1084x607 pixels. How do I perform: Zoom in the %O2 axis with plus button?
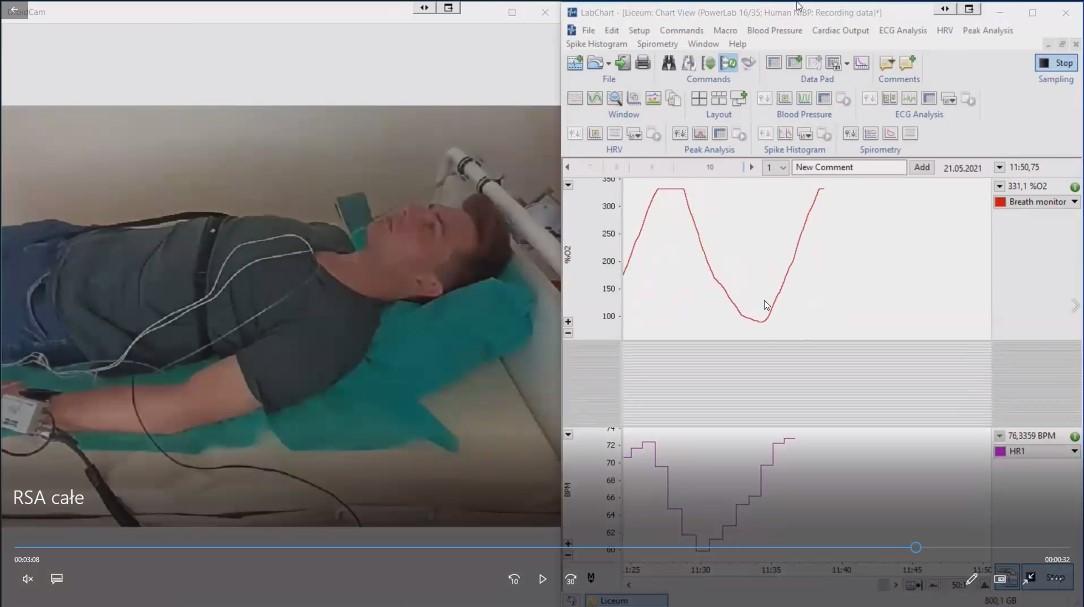pos(568,321)
